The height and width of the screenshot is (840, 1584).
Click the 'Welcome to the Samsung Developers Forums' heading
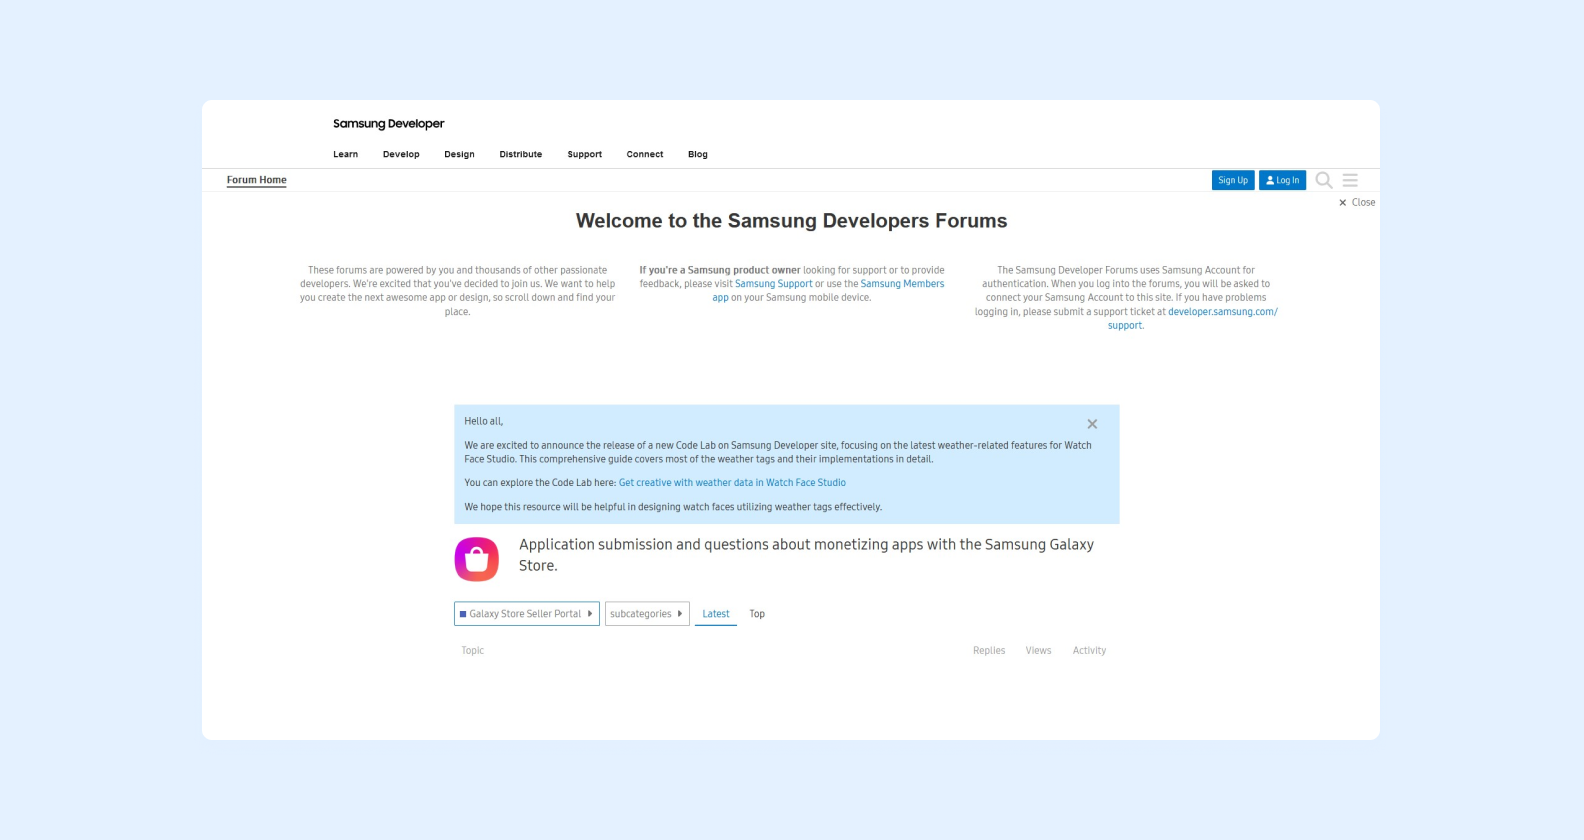click(791, 221)
